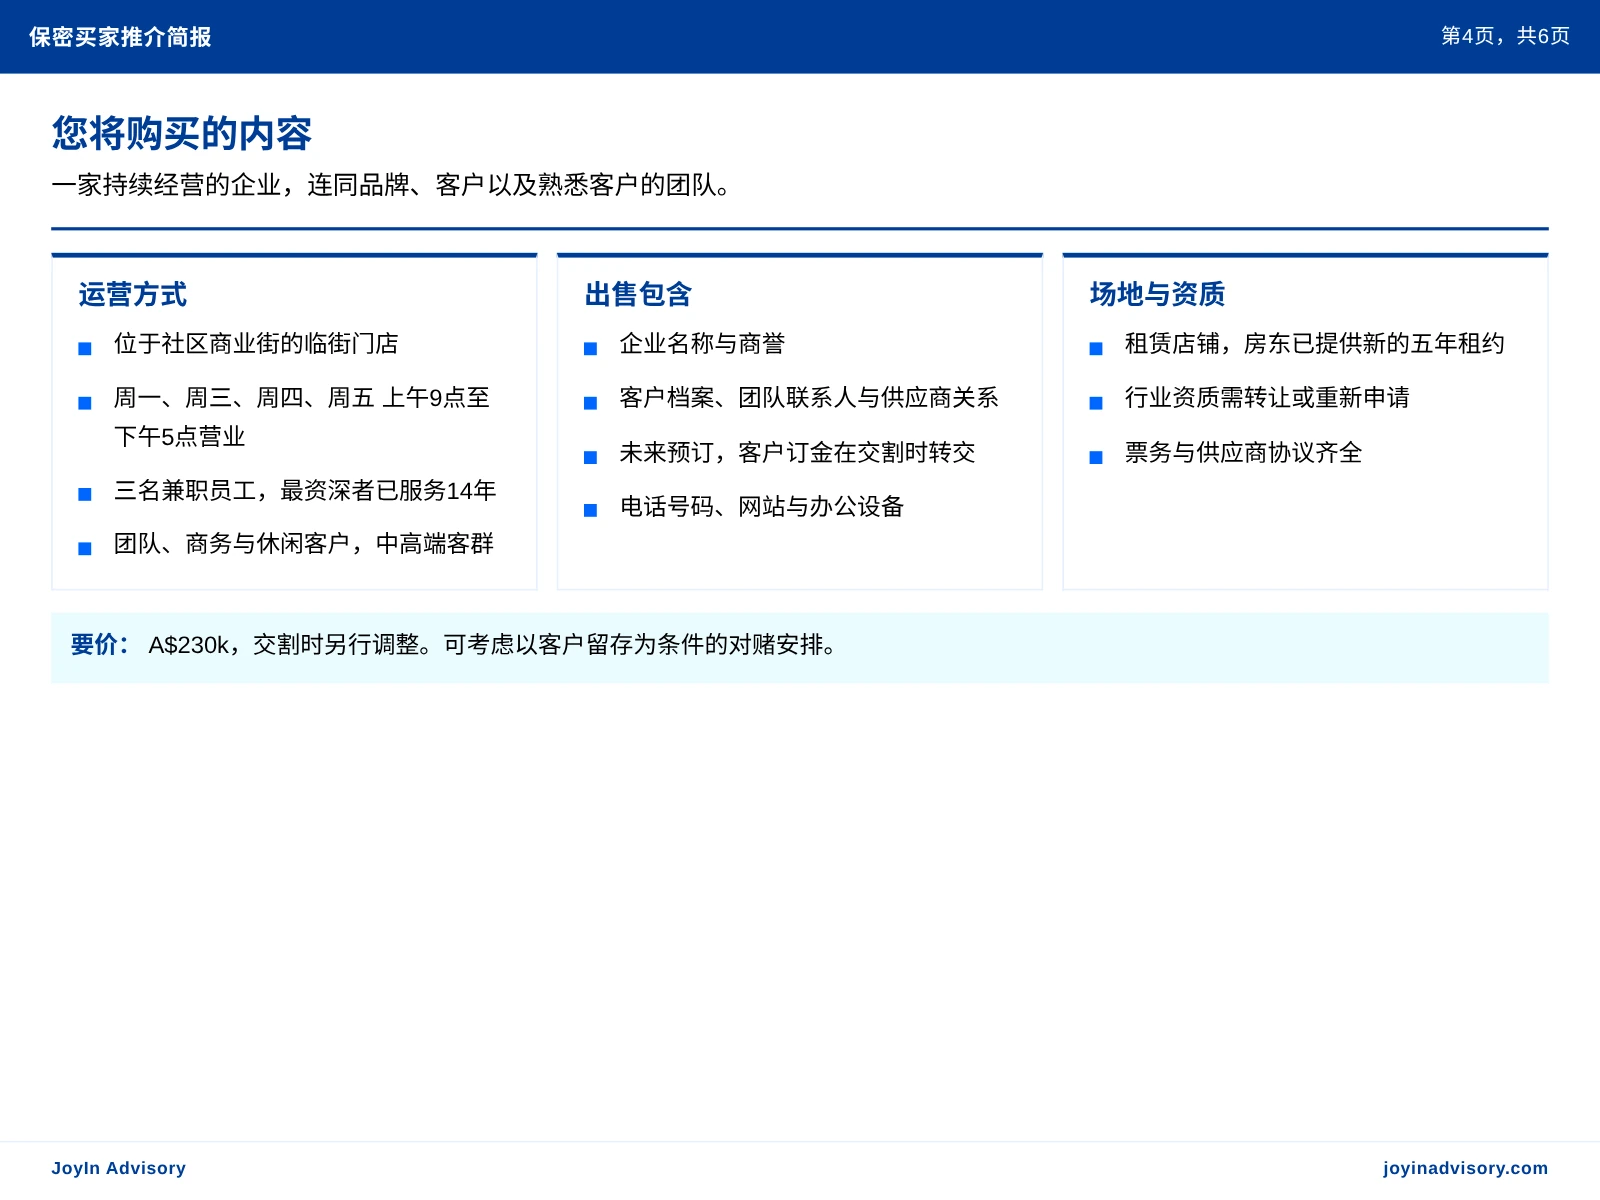The height and width of the screenshot is (1200, 1600).
Task: Select the line 位于社区商业街的临街门店
Action: (x=256, y=344)
